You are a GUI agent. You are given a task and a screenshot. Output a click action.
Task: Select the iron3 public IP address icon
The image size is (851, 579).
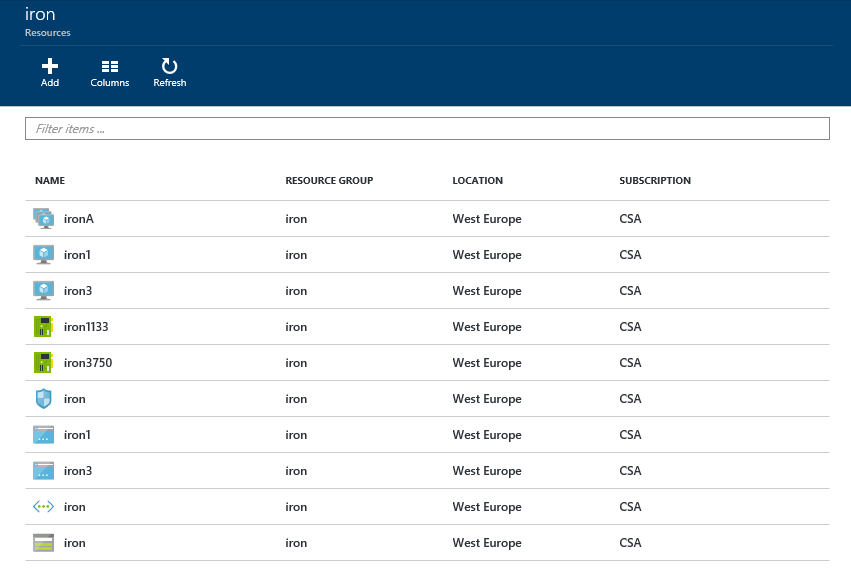[43, 470]
